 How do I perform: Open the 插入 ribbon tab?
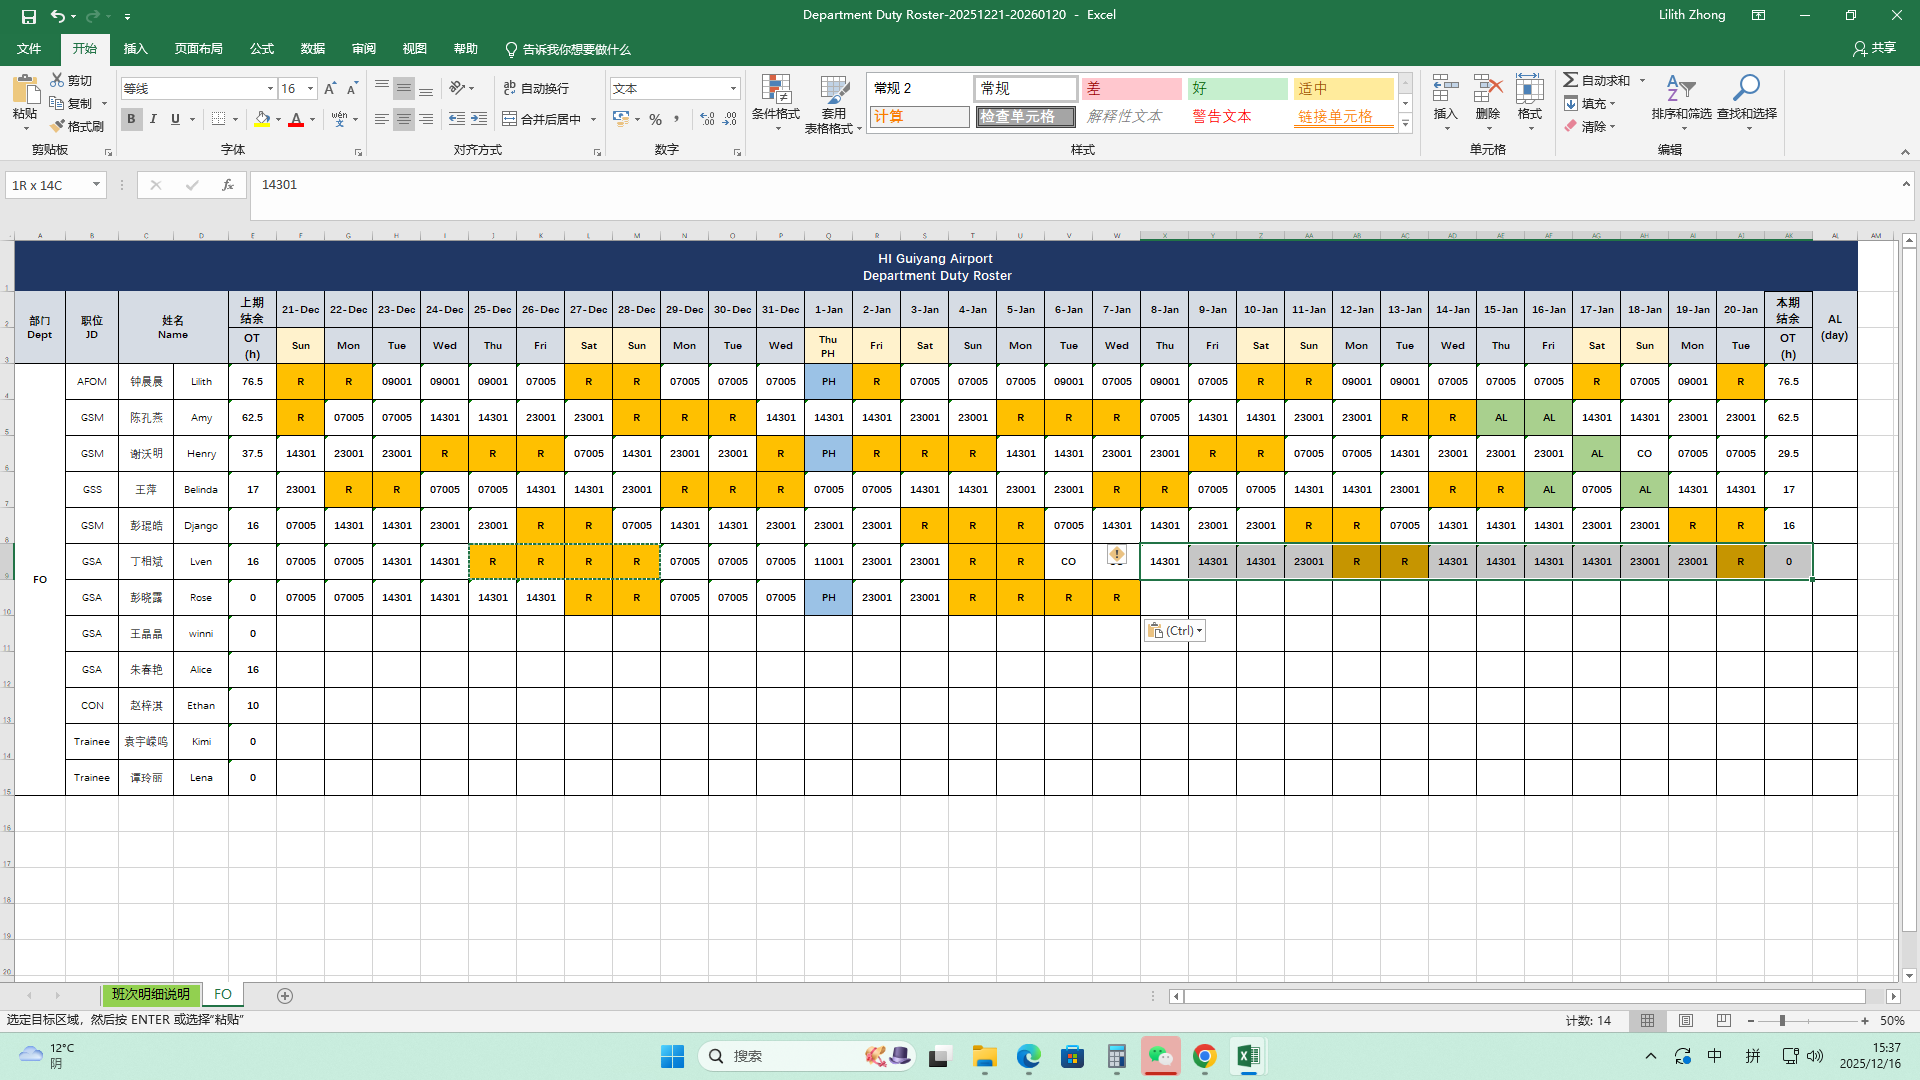click(x=135, y=49)
